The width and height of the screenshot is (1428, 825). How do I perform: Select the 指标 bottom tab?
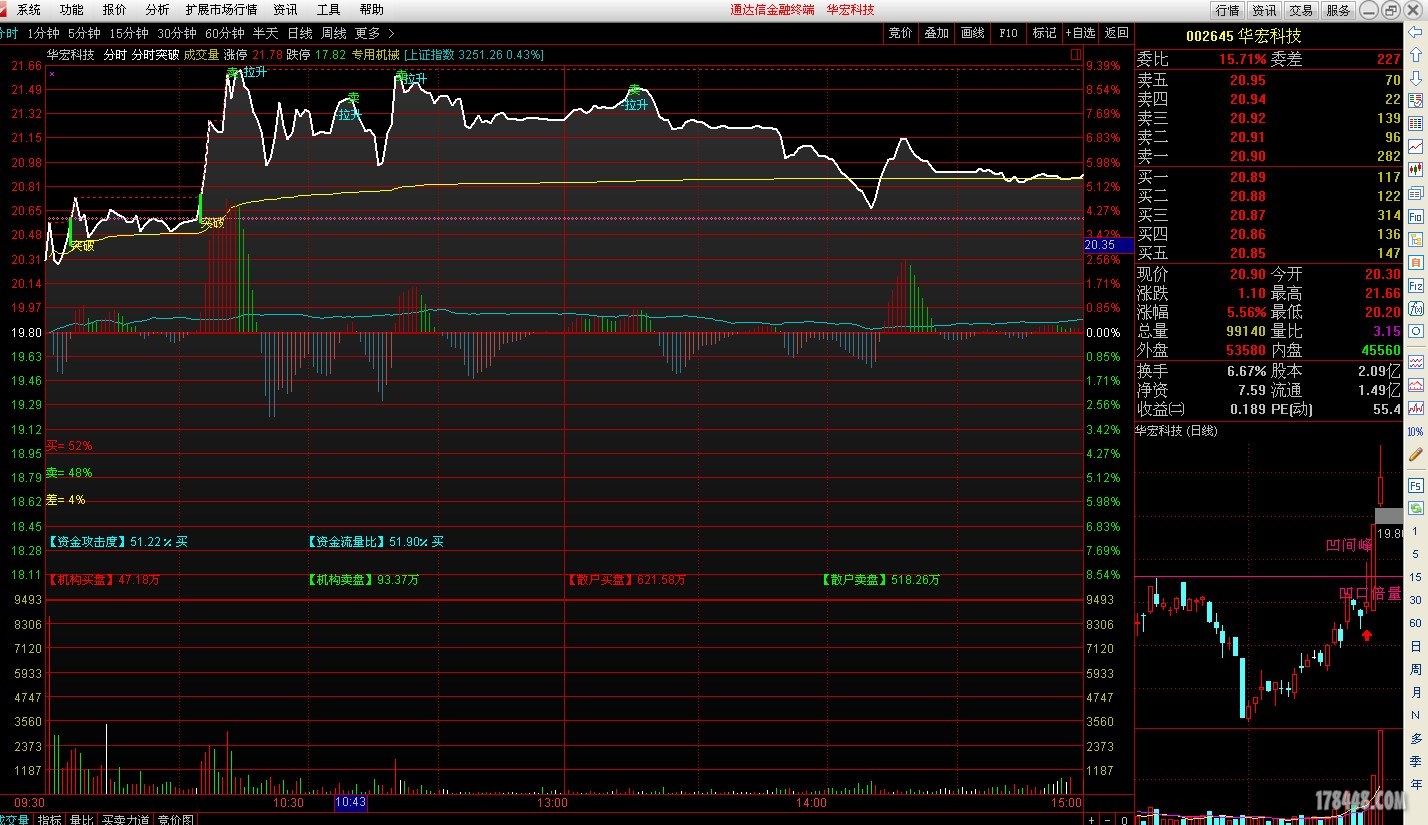click(49, 819)
